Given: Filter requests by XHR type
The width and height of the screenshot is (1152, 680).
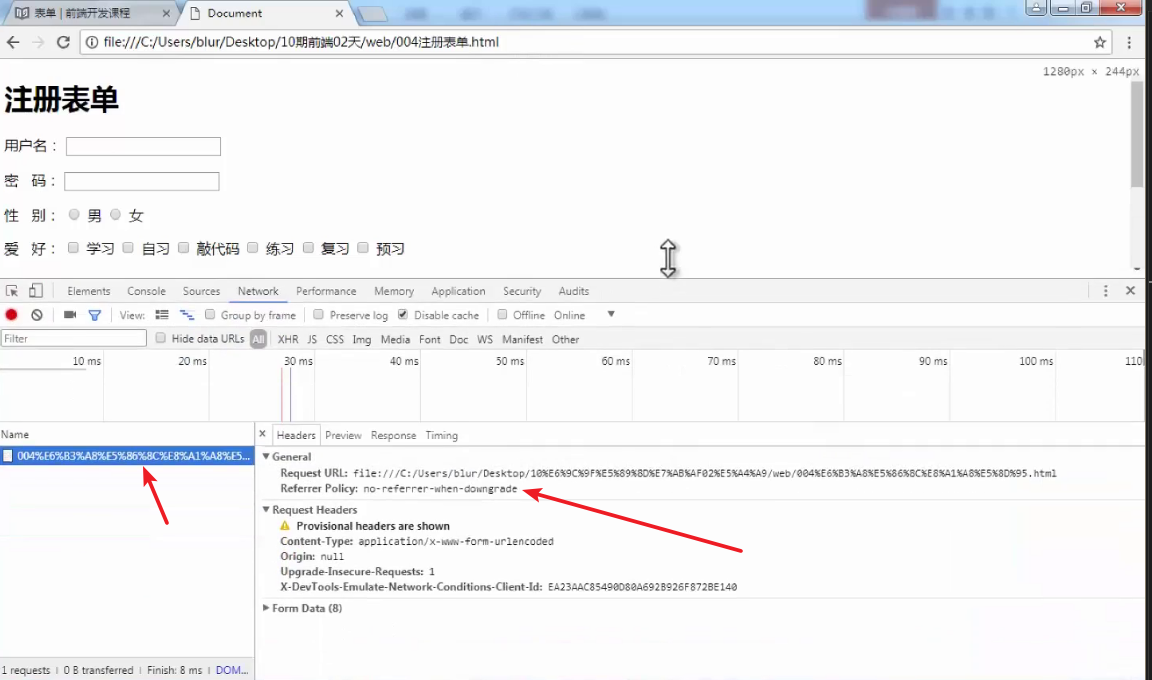Looking at the screenshot, I should coord(288,339).
